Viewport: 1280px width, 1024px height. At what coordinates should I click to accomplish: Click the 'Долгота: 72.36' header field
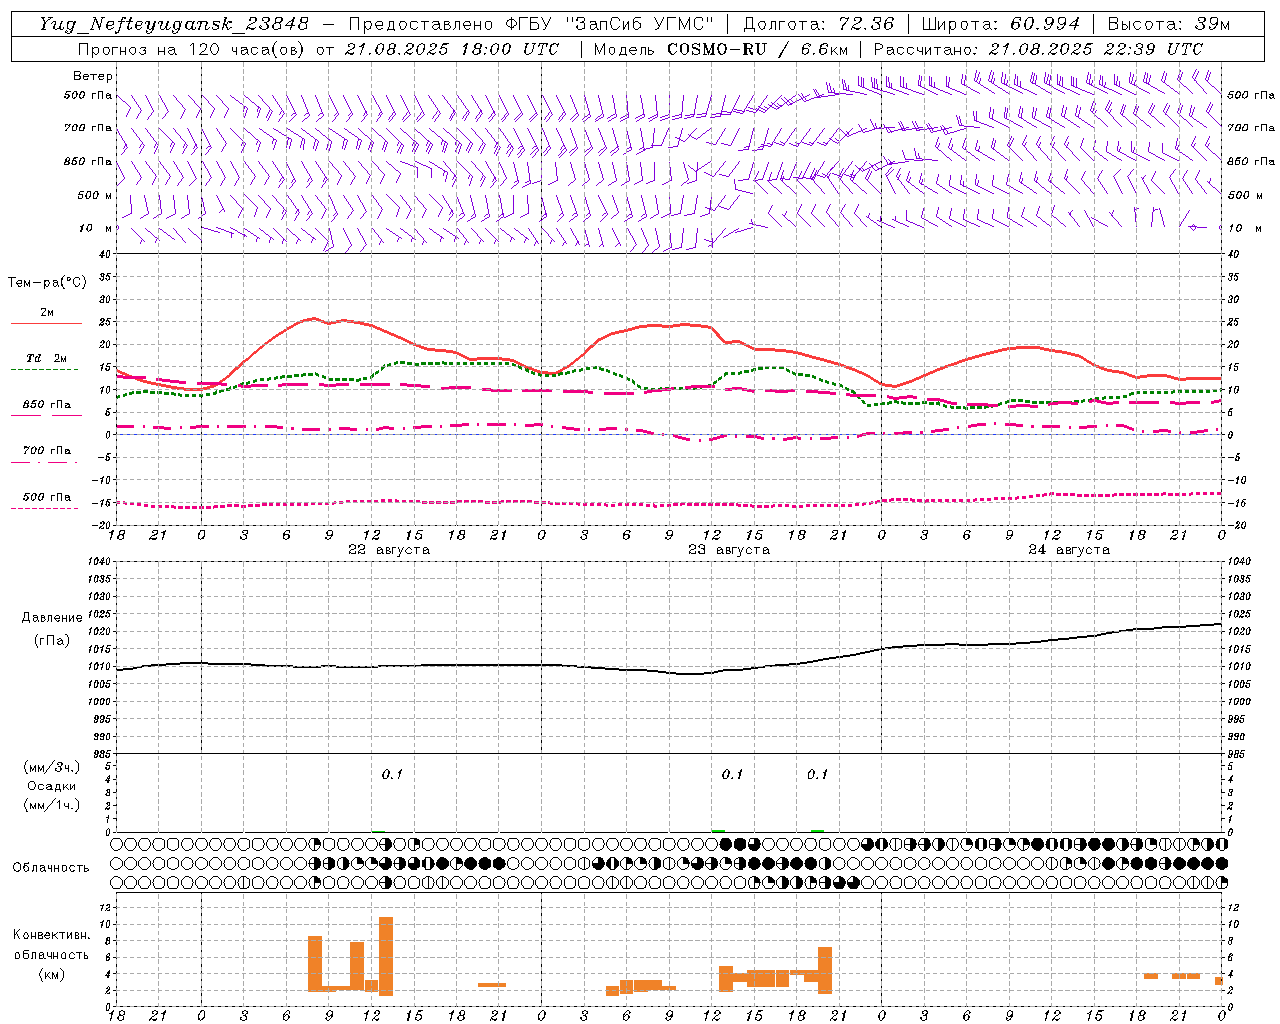[819, 24]
